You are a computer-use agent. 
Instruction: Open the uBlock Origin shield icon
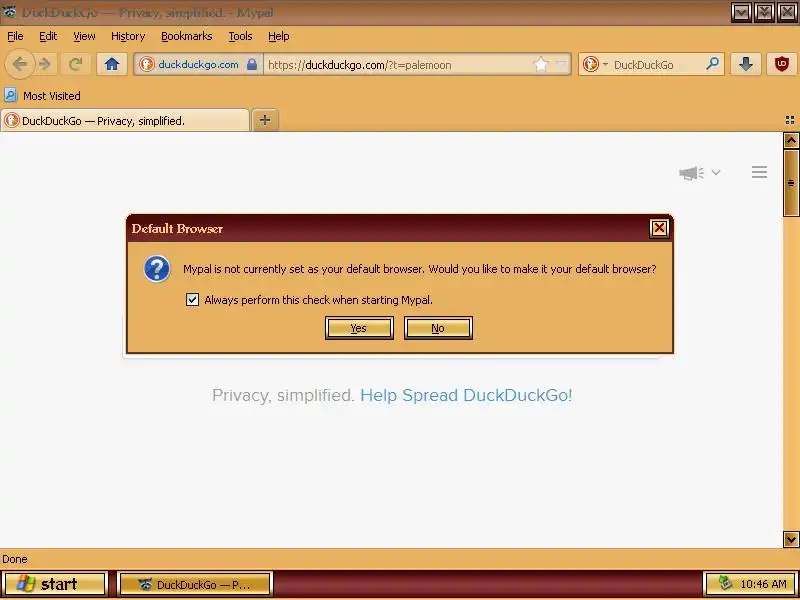(781, 64)
